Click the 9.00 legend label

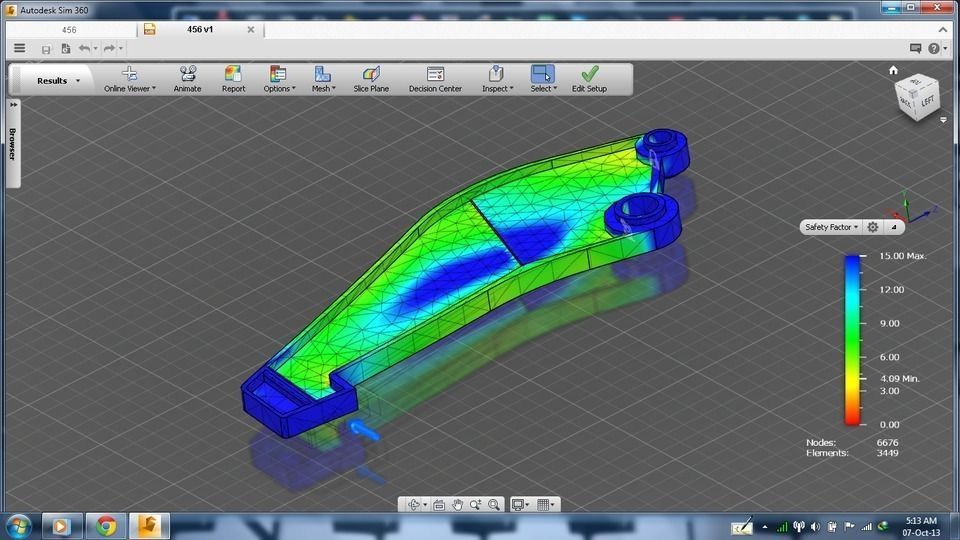[890, 323]
